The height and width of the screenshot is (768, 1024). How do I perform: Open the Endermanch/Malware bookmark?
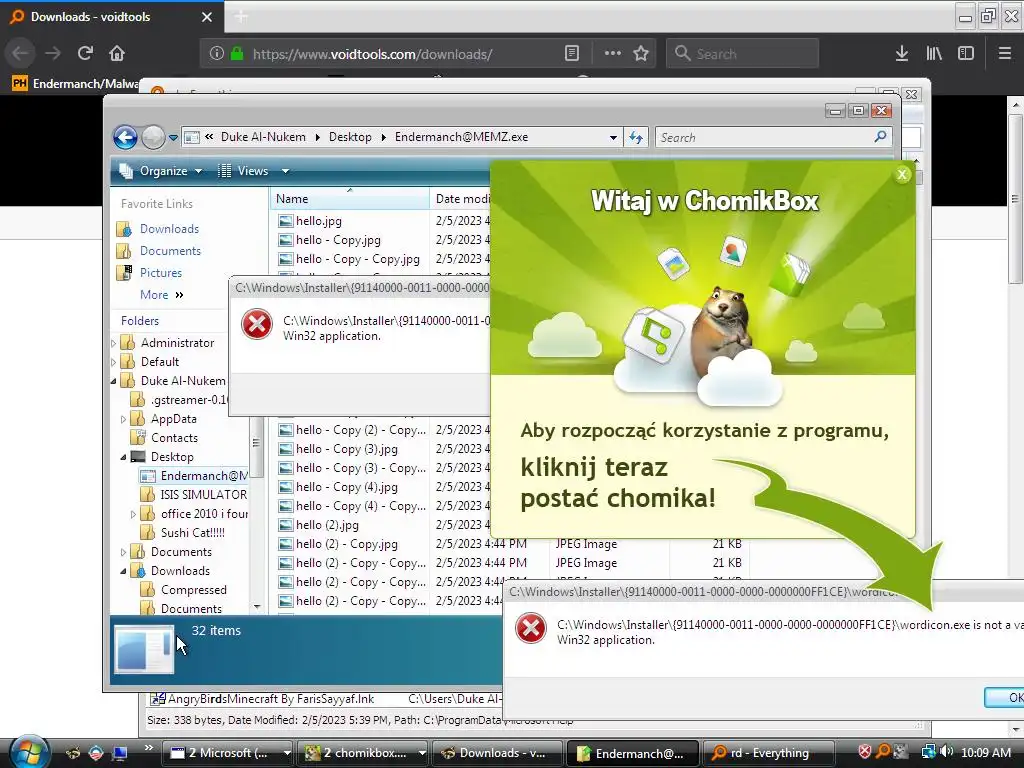pos(76,84)
